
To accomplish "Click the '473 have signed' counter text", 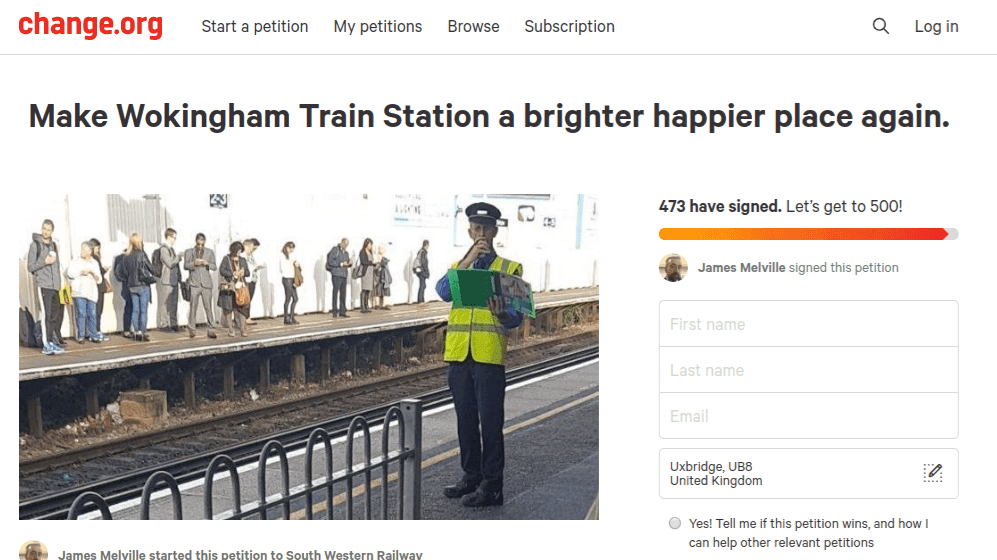I will pyautogui.click(x=720, y=206).
